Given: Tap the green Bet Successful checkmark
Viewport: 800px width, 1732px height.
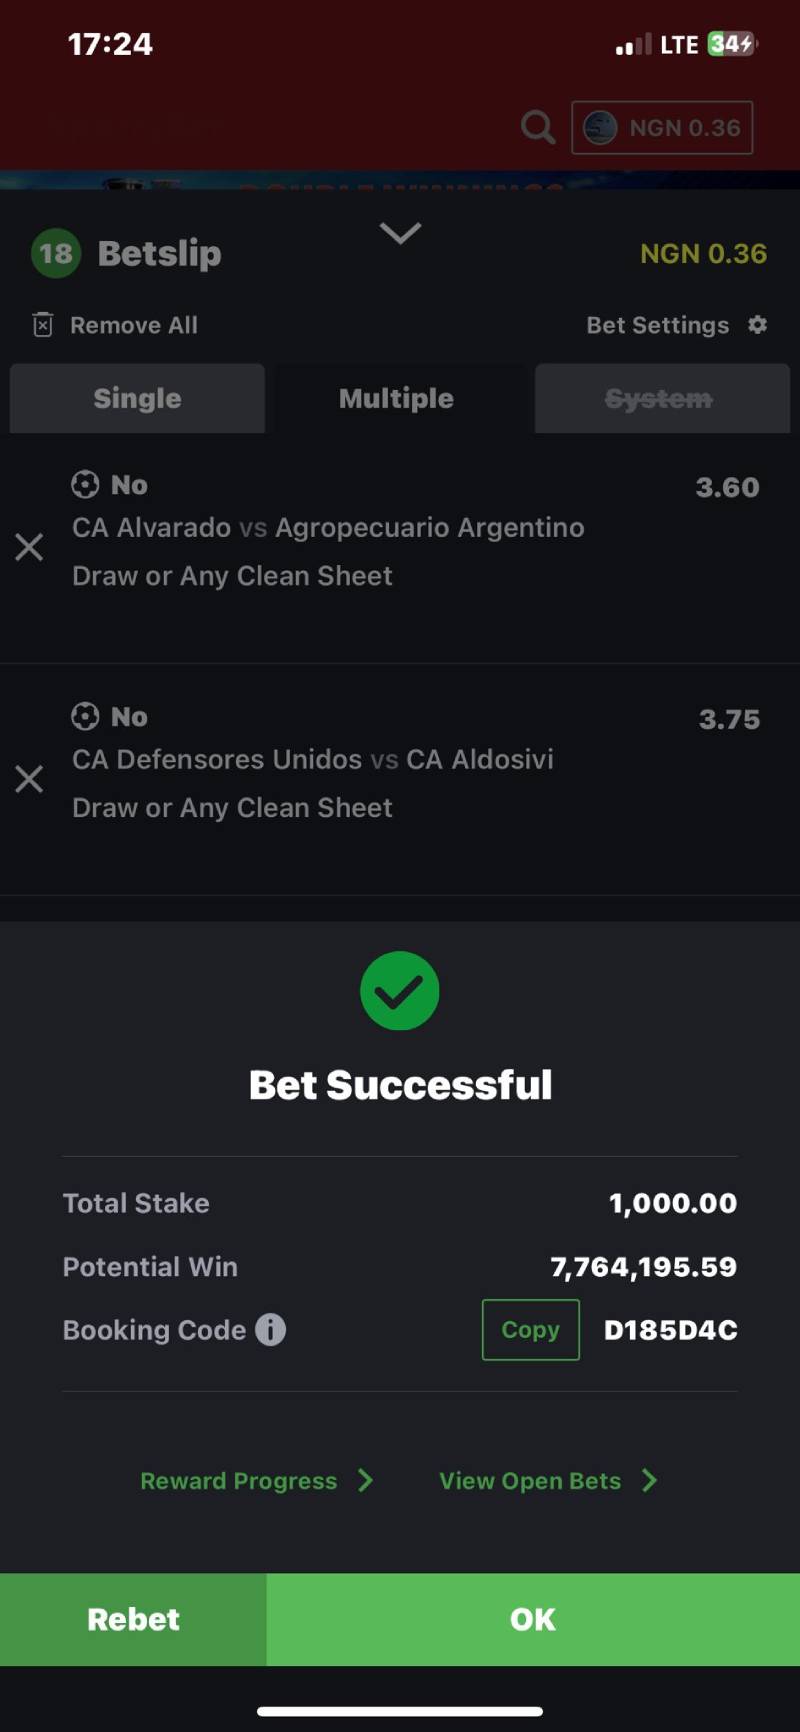Looking at the screenshot, I should coord(400,991).
